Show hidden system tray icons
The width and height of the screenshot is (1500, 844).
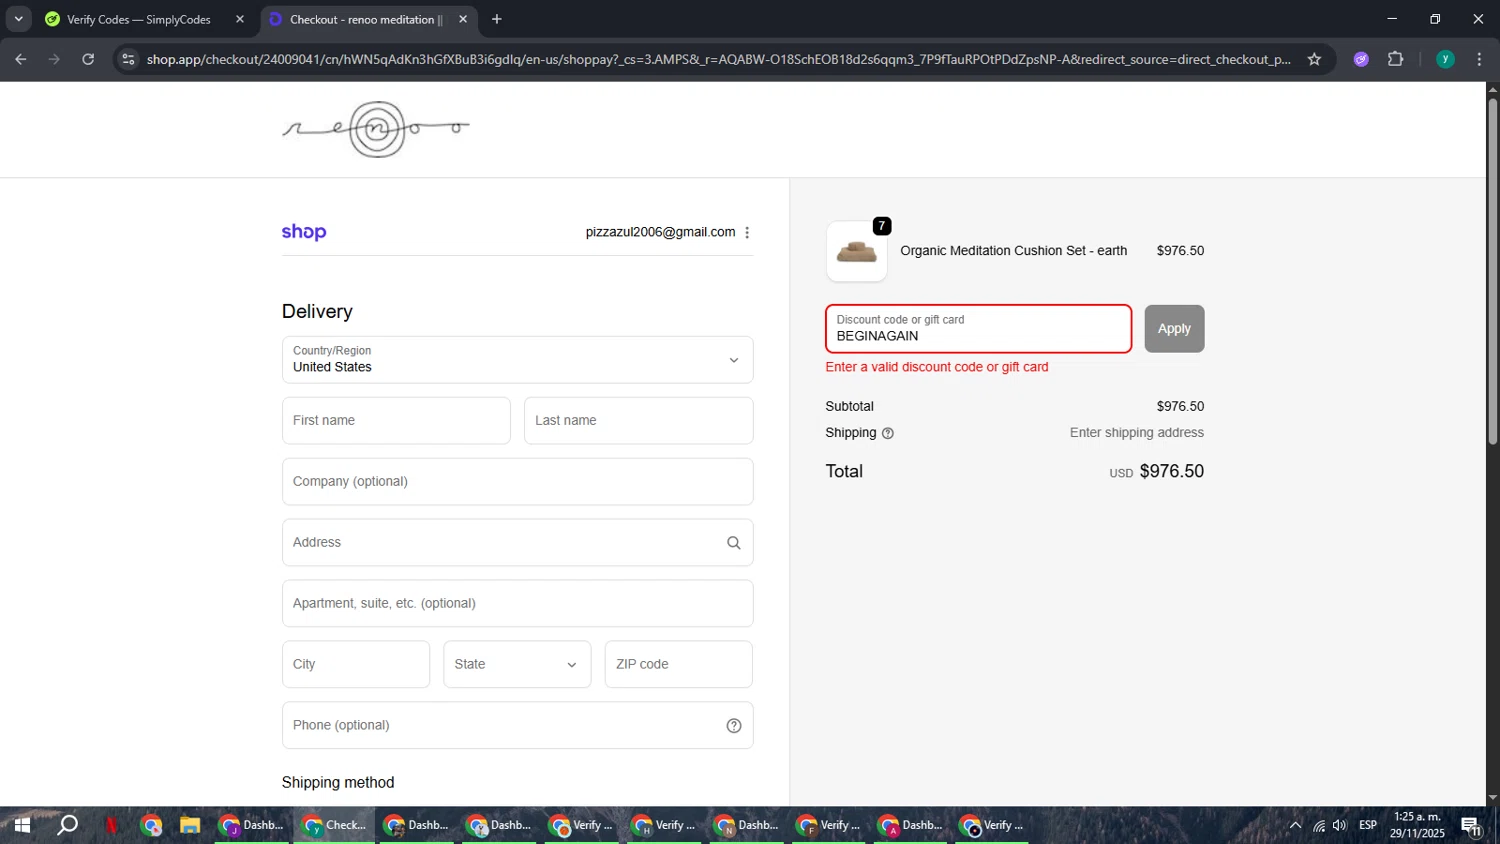tap(1295, 826)
